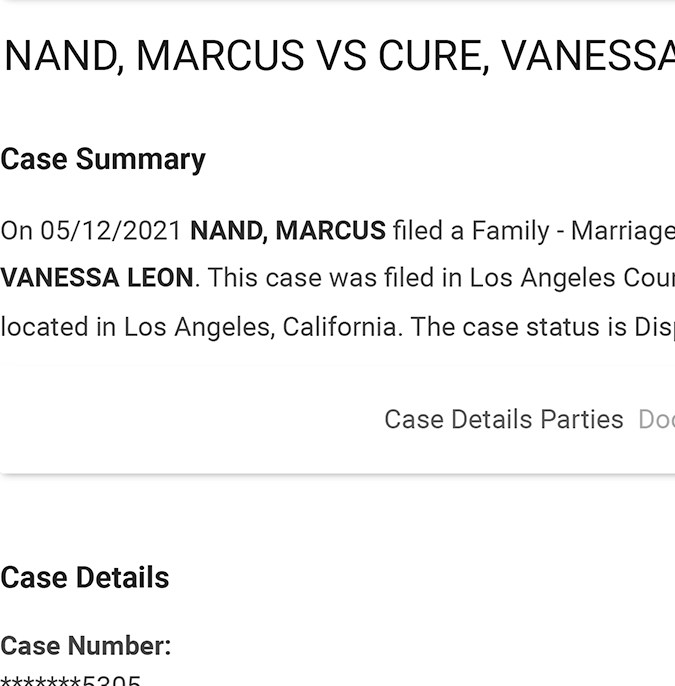Click the masked case number ending 5305
Viewport: 675px width, 686px height.
(x=71, y=681)
